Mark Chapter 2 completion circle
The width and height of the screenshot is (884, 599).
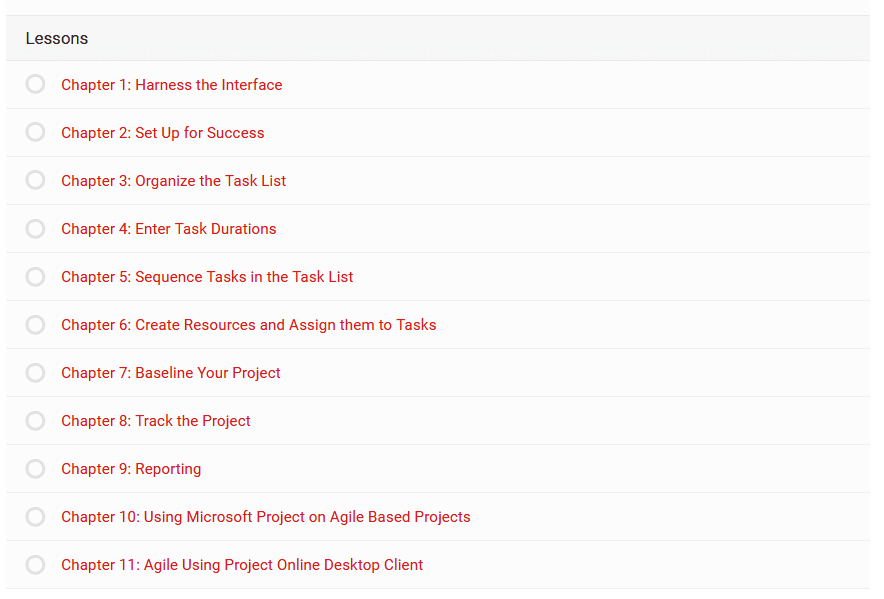35,132
